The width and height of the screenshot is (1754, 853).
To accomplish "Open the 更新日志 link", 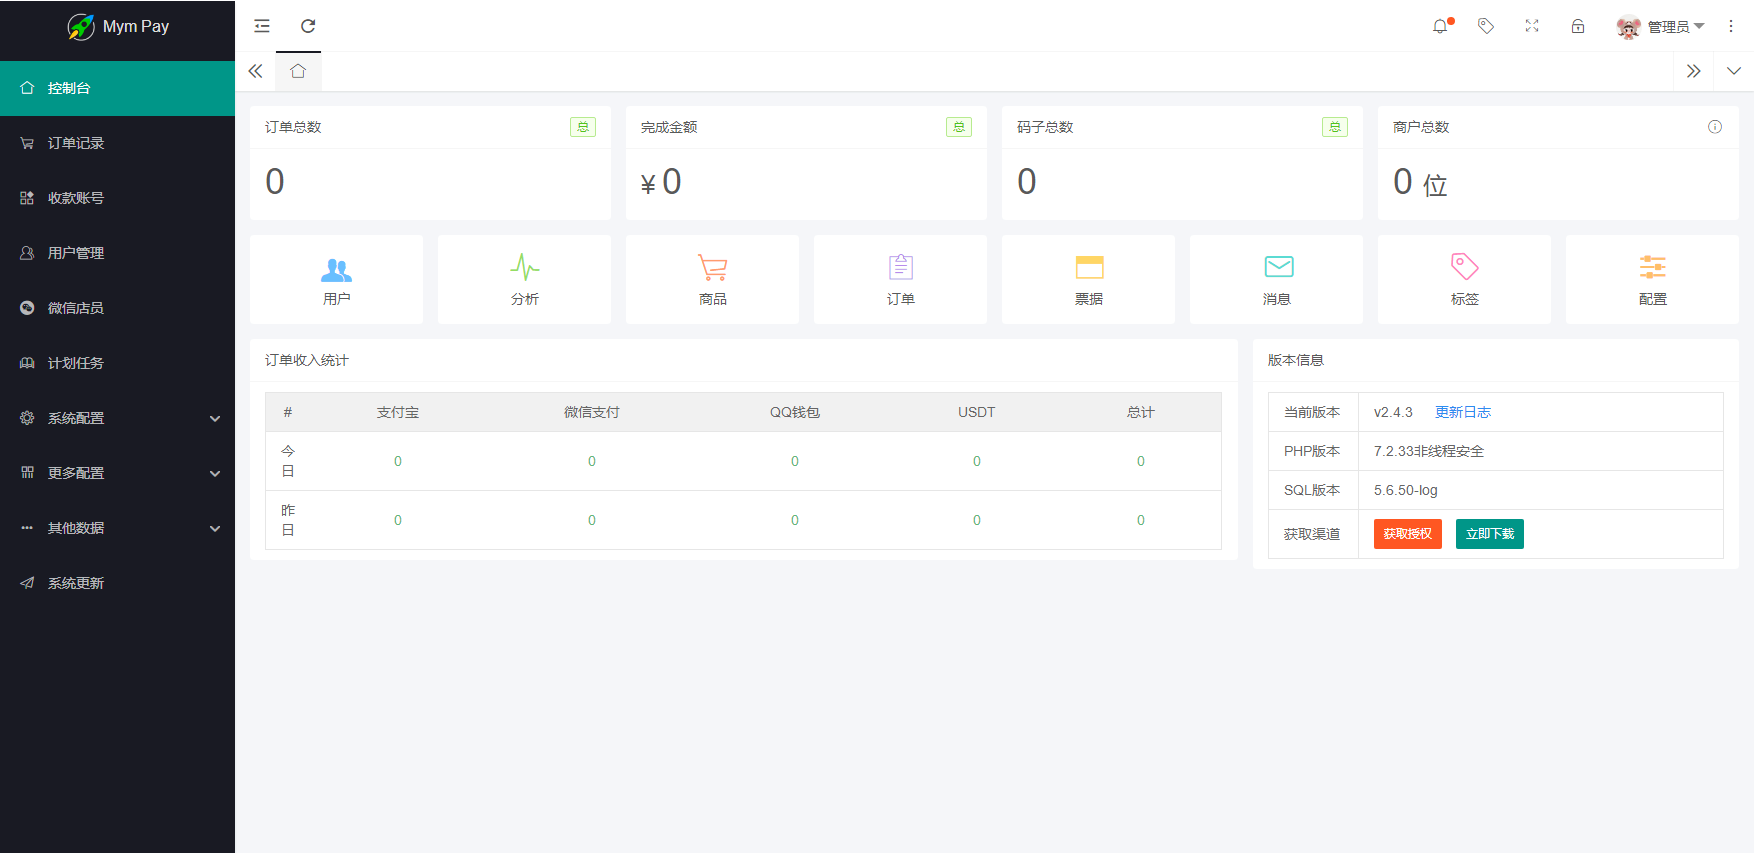I will pyautogui.click(x=1462, y=412).
